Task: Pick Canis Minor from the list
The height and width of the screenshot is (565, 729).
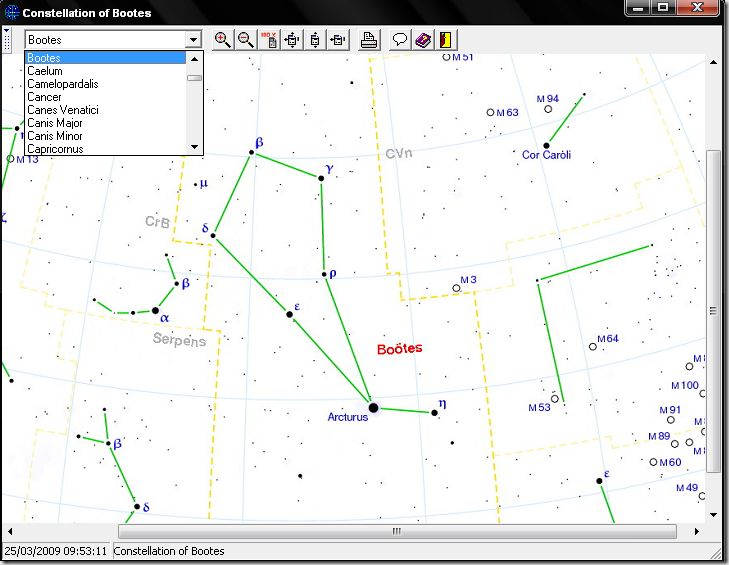Action: click(x=106, y=136)
